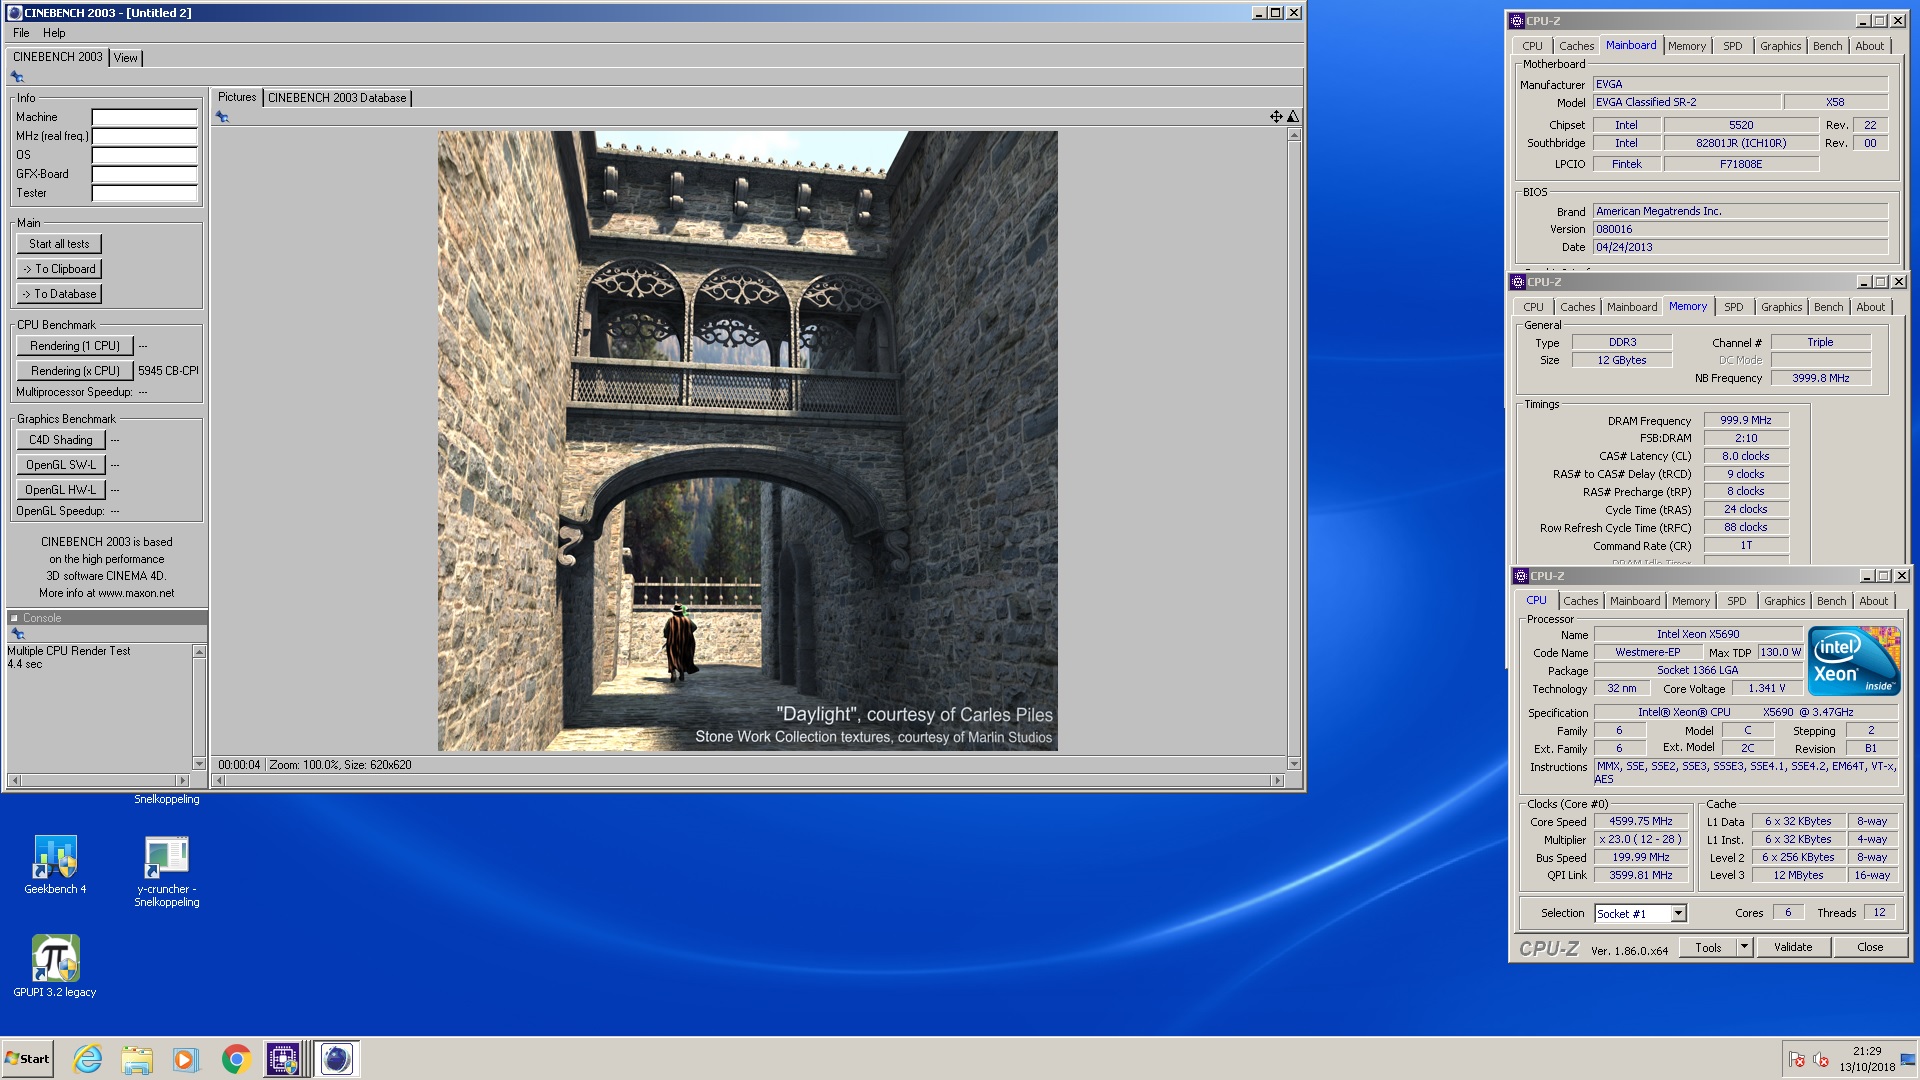Click the DRAM Frequency 999.9 MHz value
Screen dimensions: 1920x1080
pyautogui.click(x=1746, y=420)
